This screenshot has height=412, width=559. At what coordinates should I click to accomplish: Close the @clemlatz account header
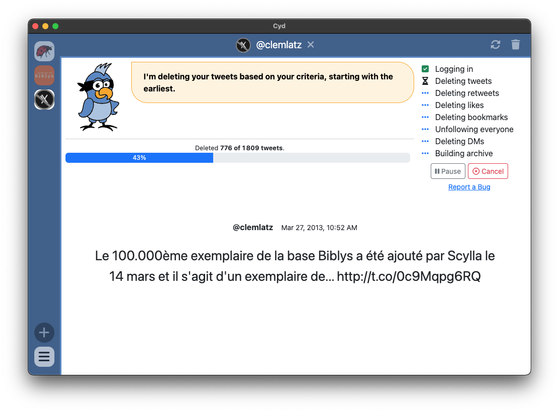click(x=311, y=45)
